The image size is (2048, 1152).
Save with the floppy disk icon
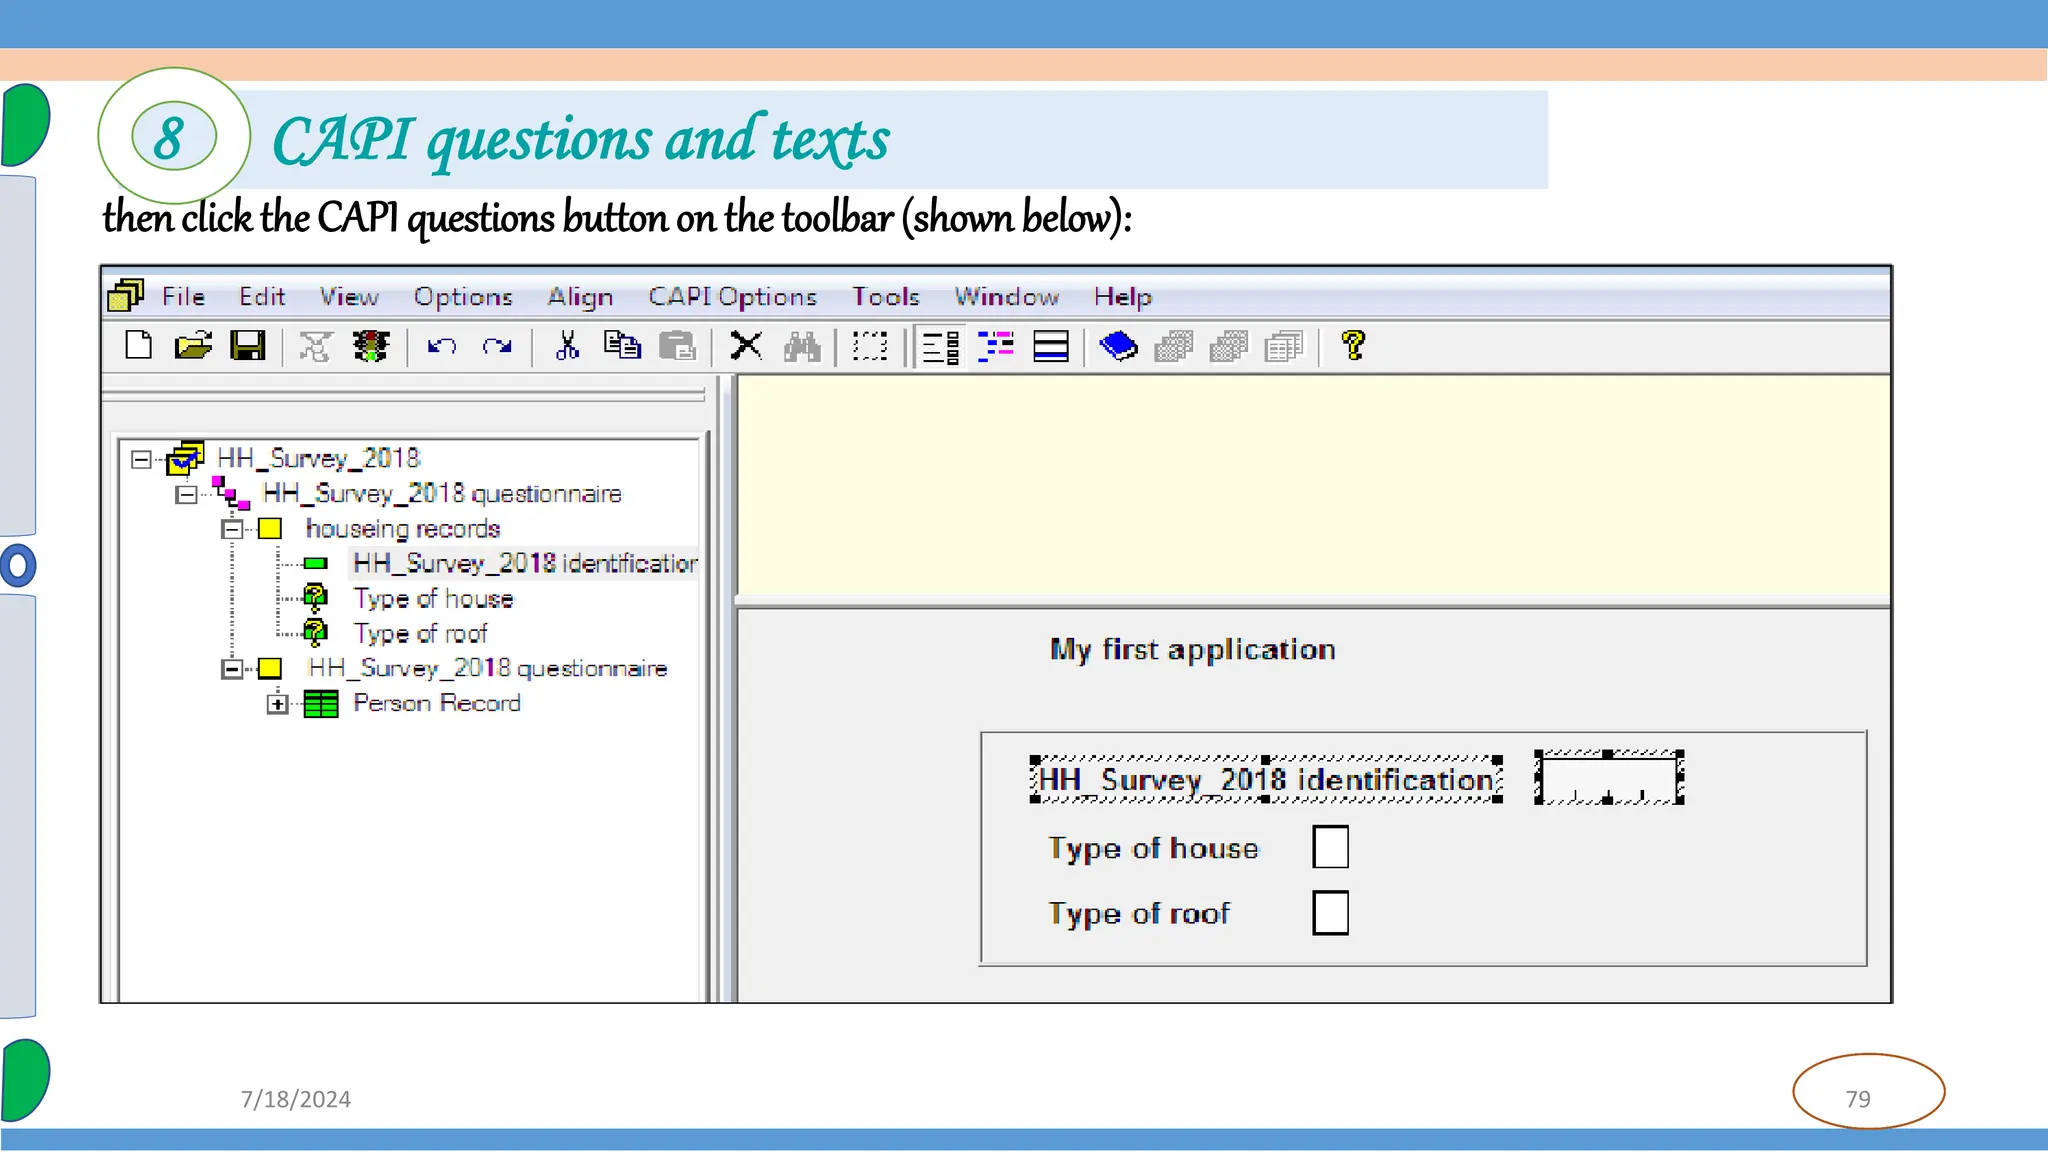click(x=248, y=346)
